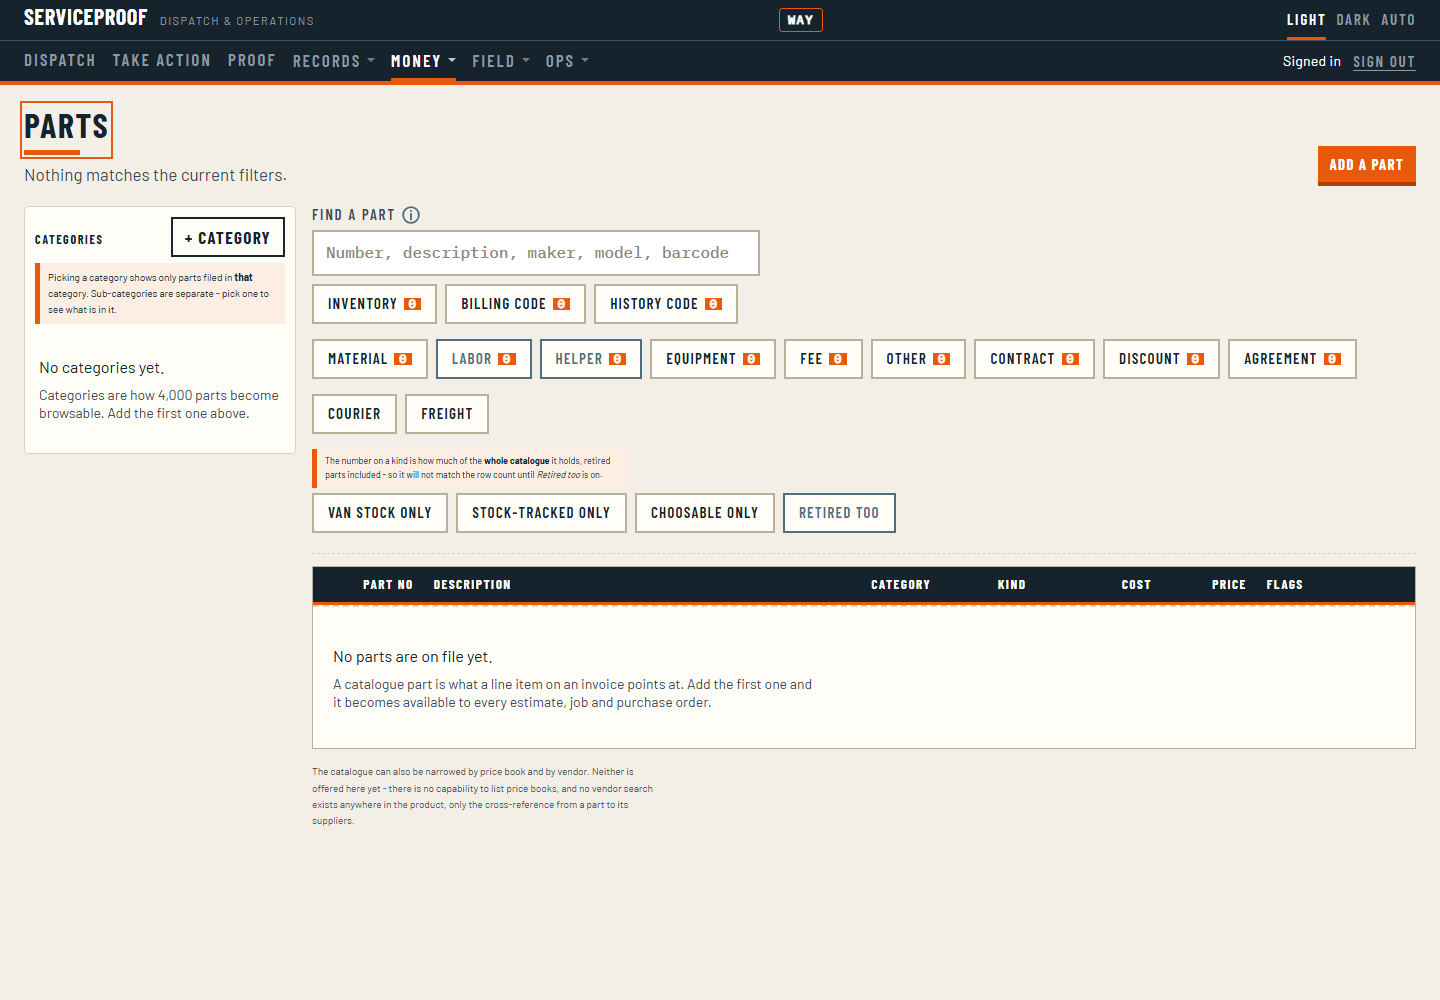Viewport: 1440px width, 1000px height.
Task: Toggle the Agreement kind filter
Action: pyautogui.click(x=1292, y=359)
